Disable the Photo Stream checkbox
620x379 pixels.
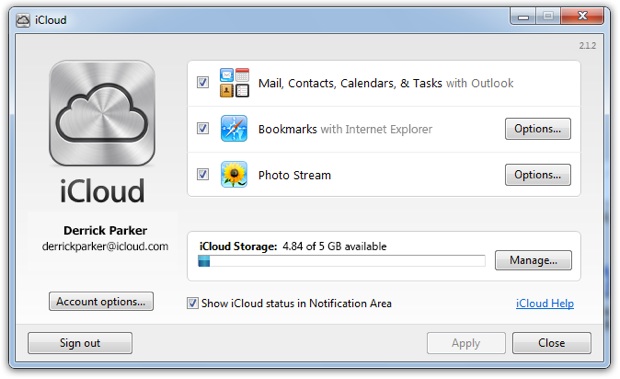(x=203, y=174)
